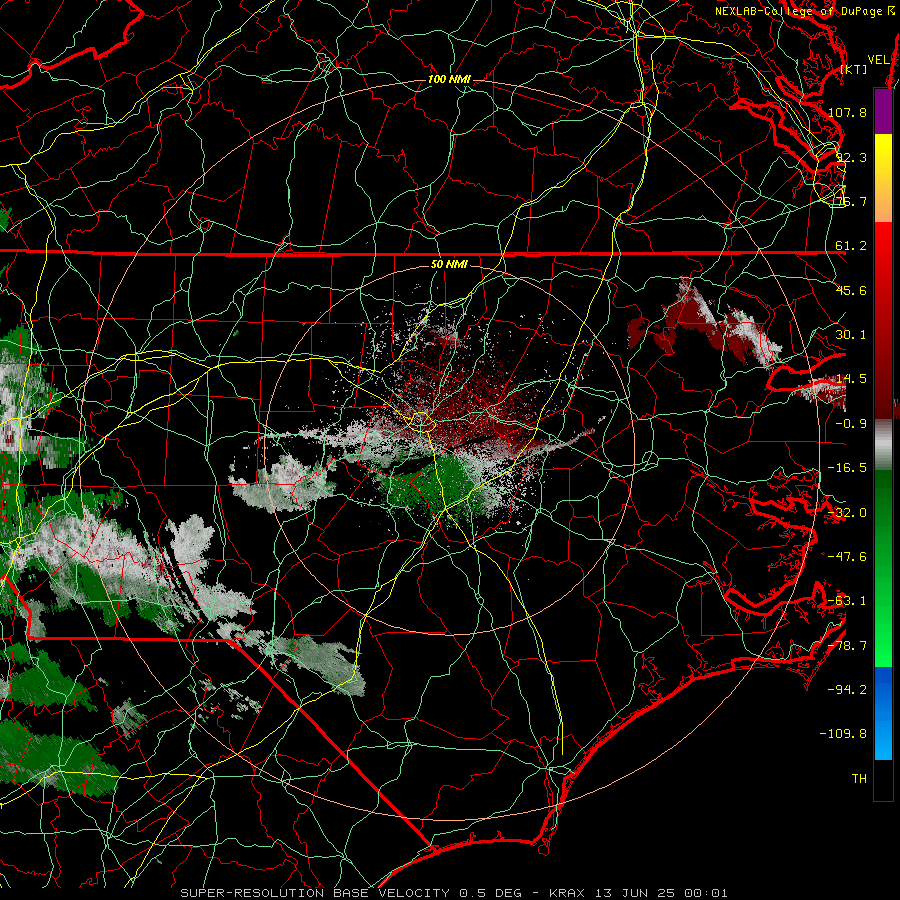
Task: Click the 100 NMI range ring label
Action: pos(449,79)
